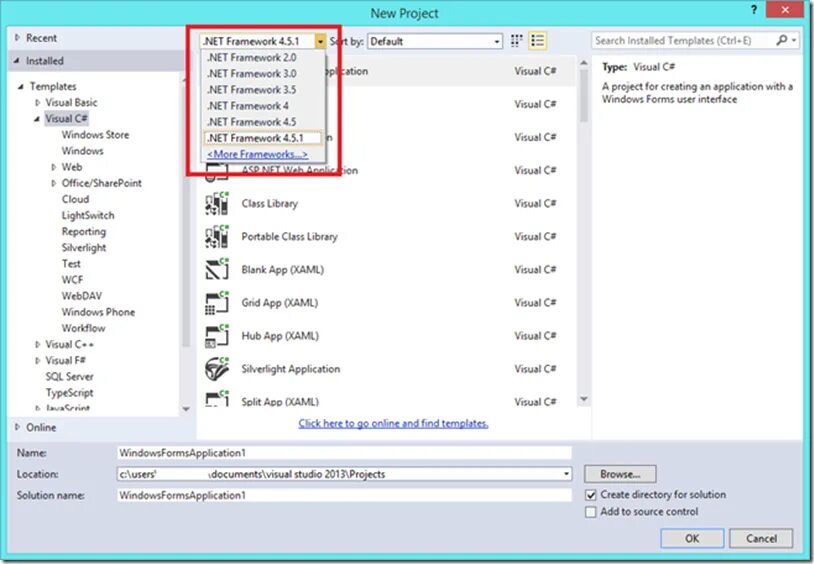This screenshot has width=814, height=564.
Task: Expand the Visual C++ node arrow
Action: [37, 344]
